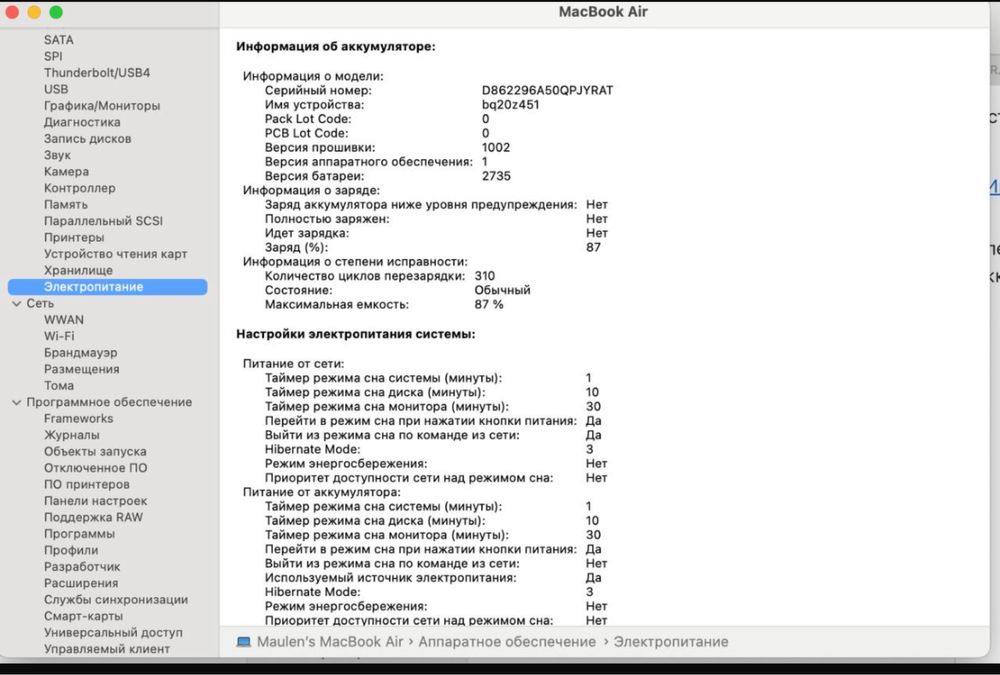Select Устройство чтения карт item

coord(115,254)
